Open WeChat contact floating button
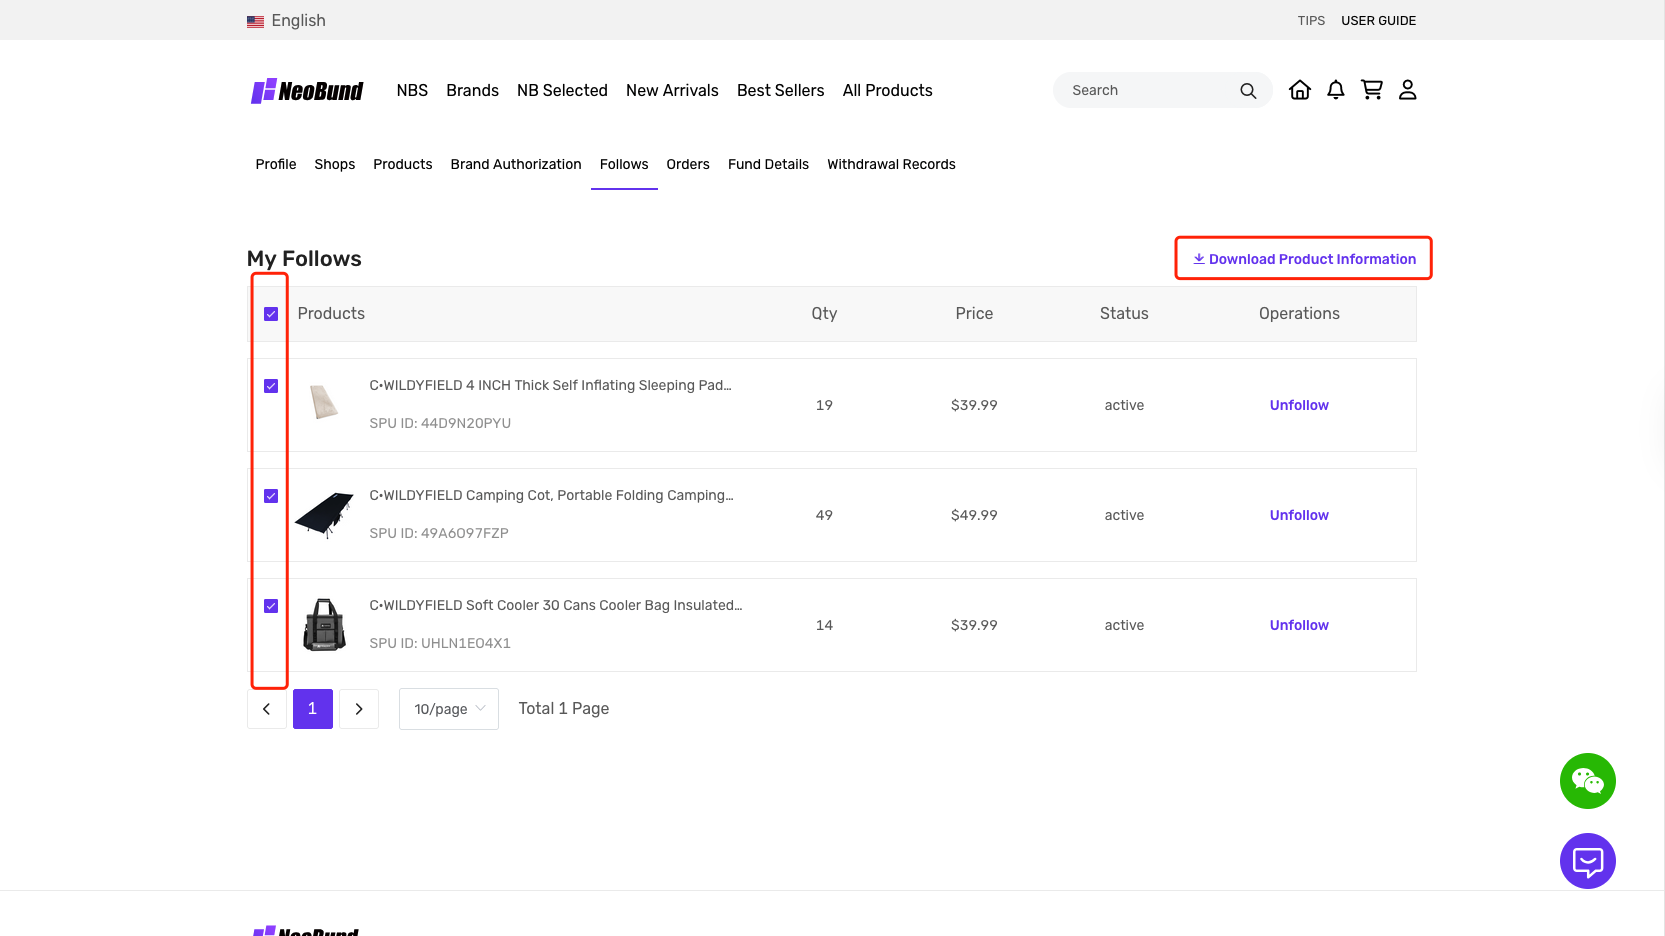This screenshot has height=936, width=1665. pyautogui.click(x=1588, y=781)
